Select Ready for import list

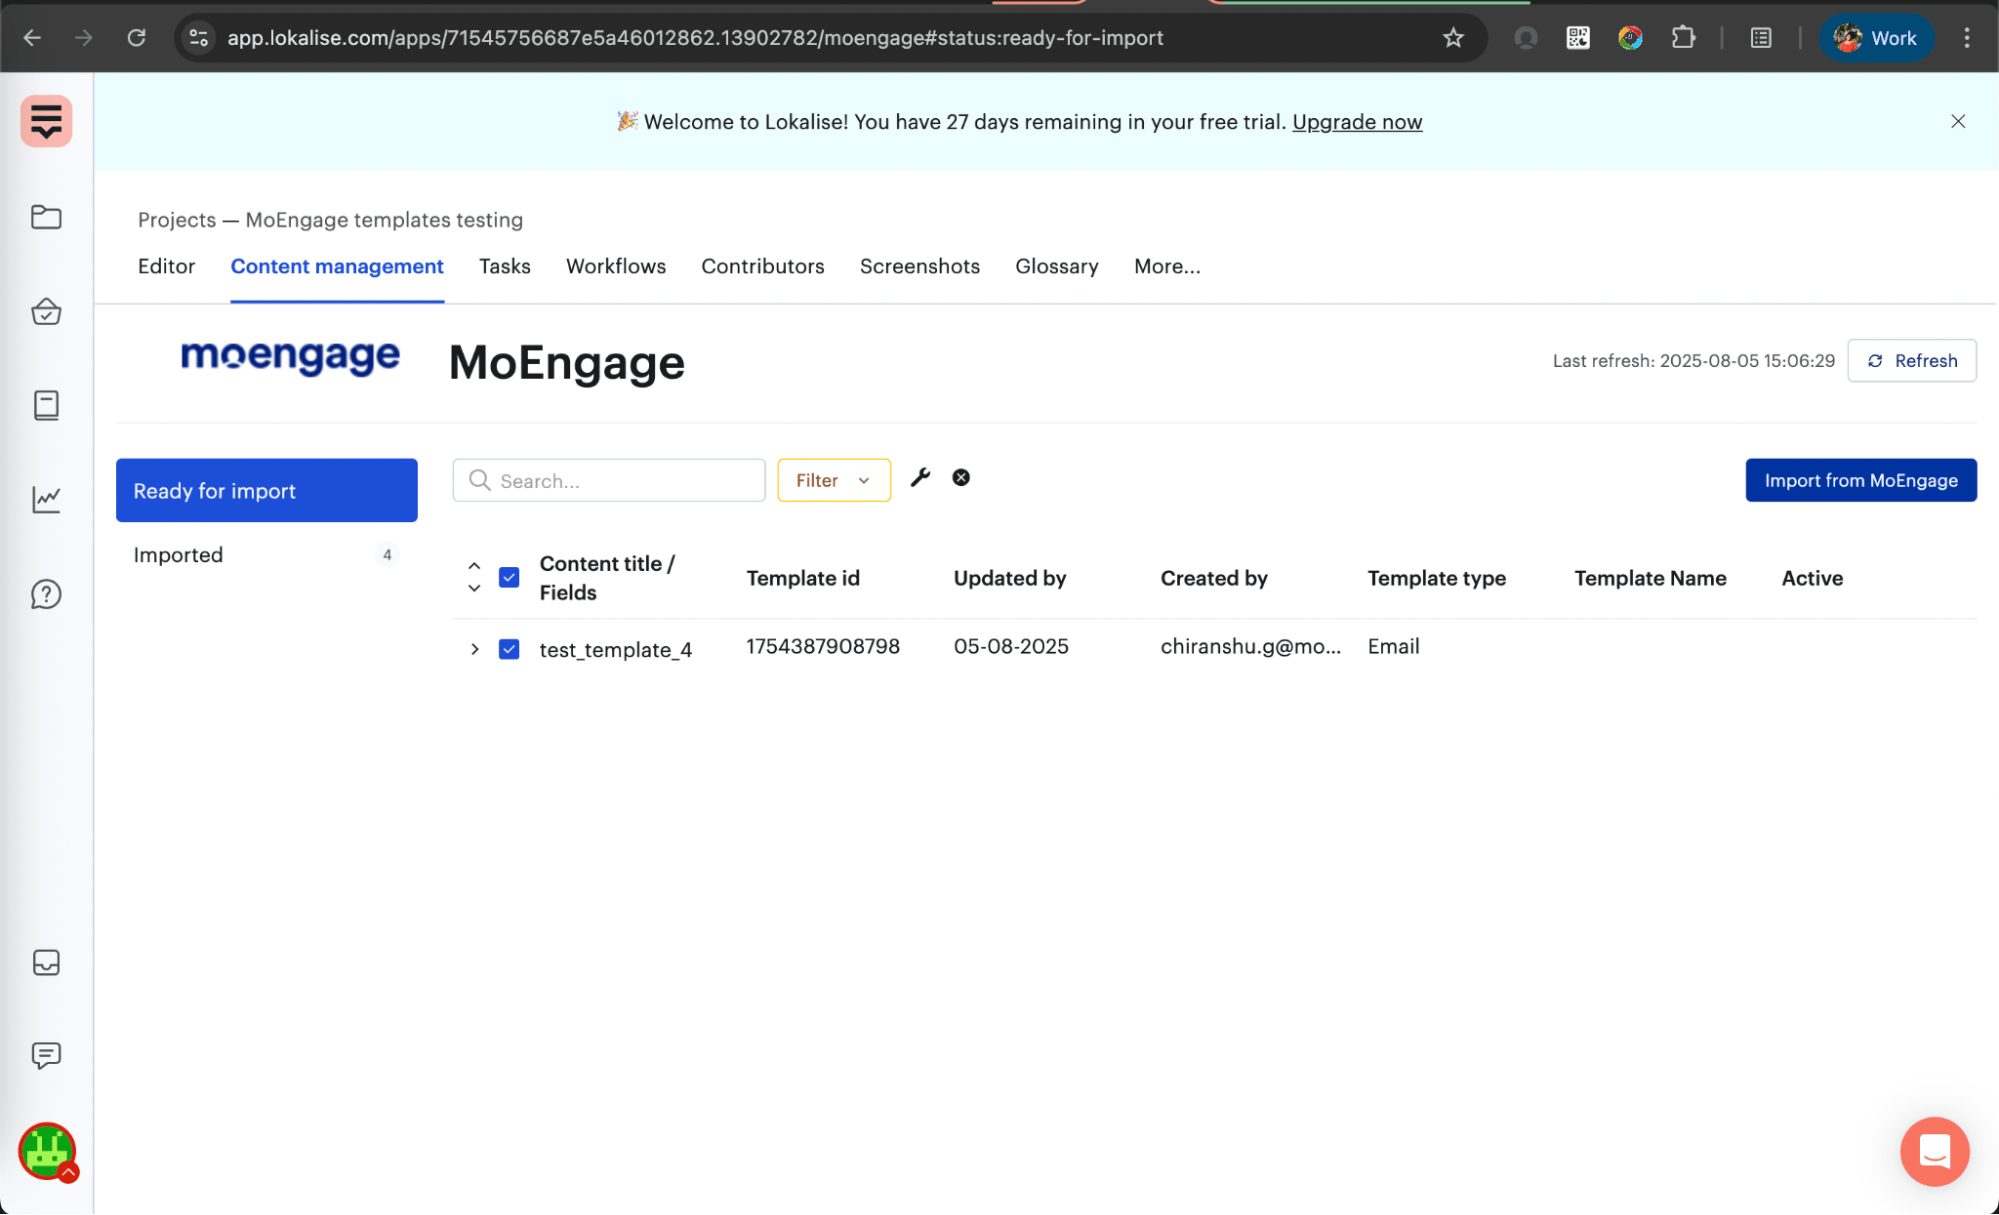click(x=266, y=490)
